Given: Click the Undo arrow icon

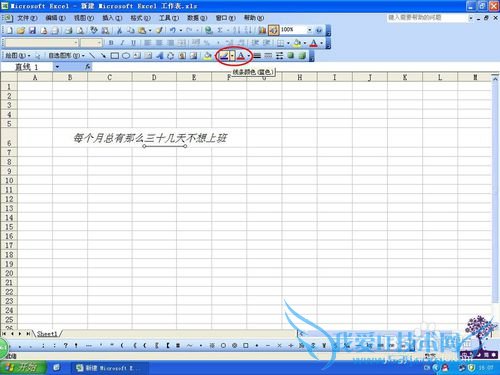Looking at the screenshot, I should (x=173, y=30).
